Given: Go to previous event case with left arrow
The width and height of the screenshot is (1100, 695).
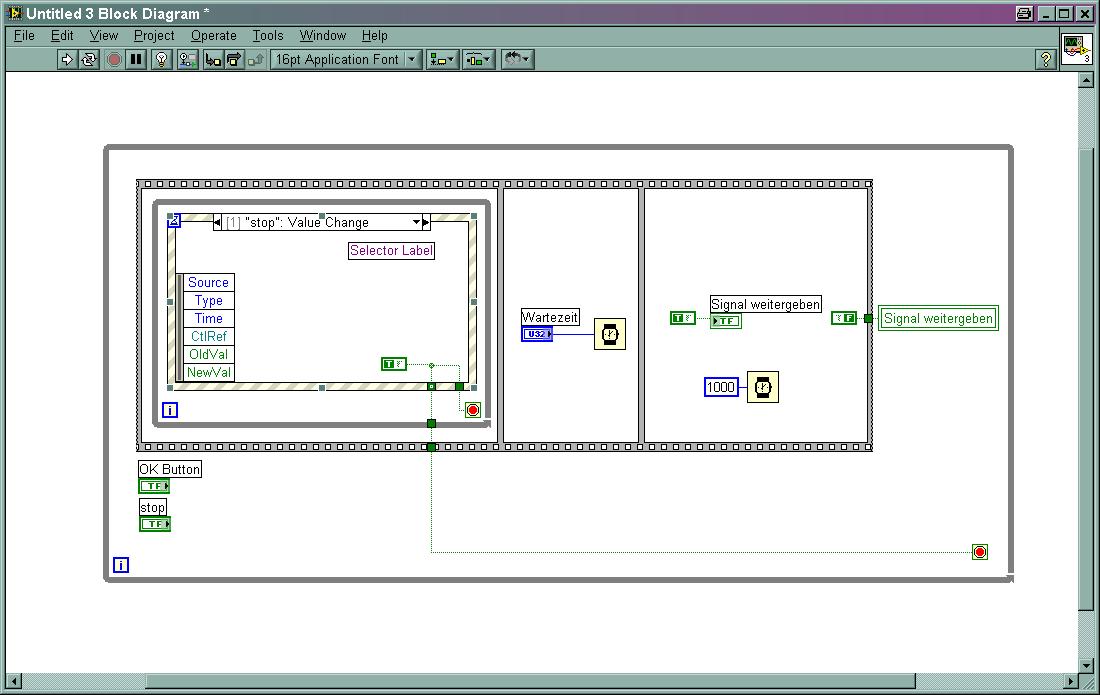Looking at the screenshot, I should tap(217, 222).
